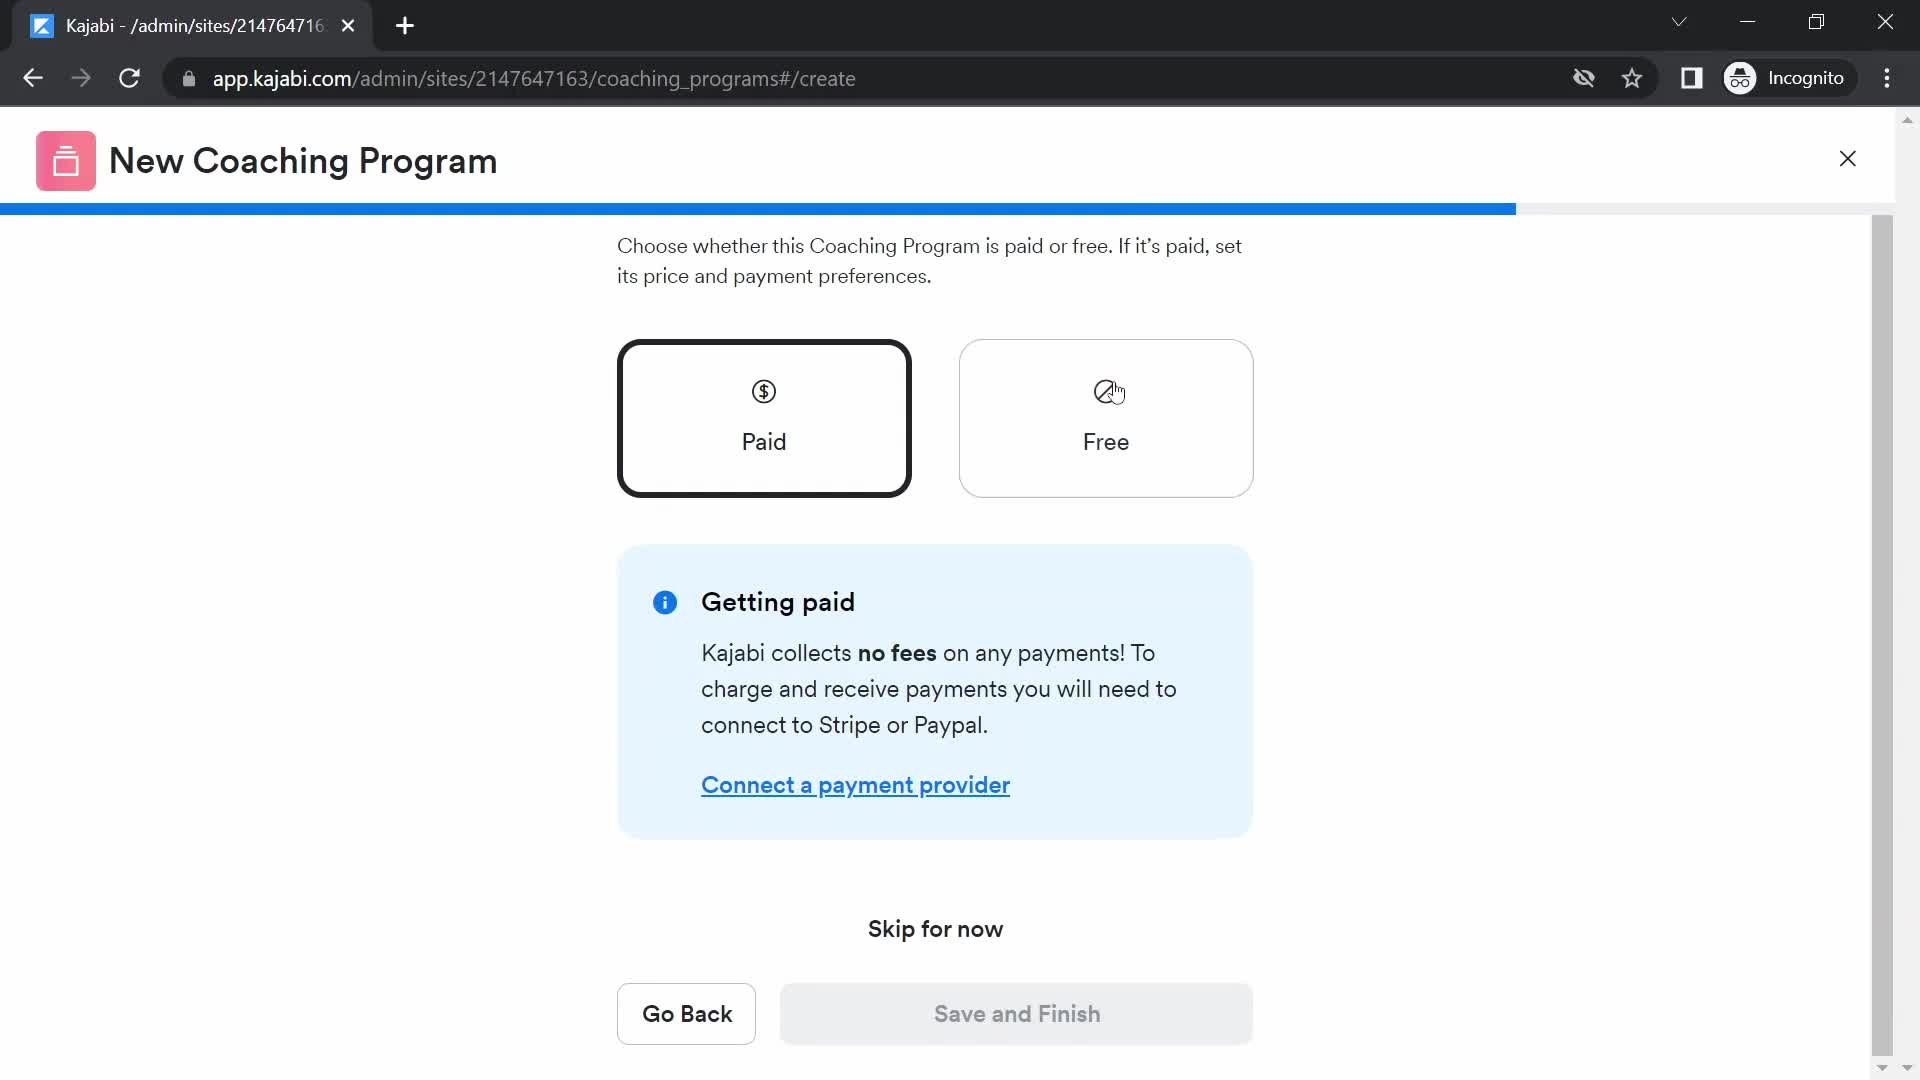Click the Getting paid info icon

coord(665,602)
